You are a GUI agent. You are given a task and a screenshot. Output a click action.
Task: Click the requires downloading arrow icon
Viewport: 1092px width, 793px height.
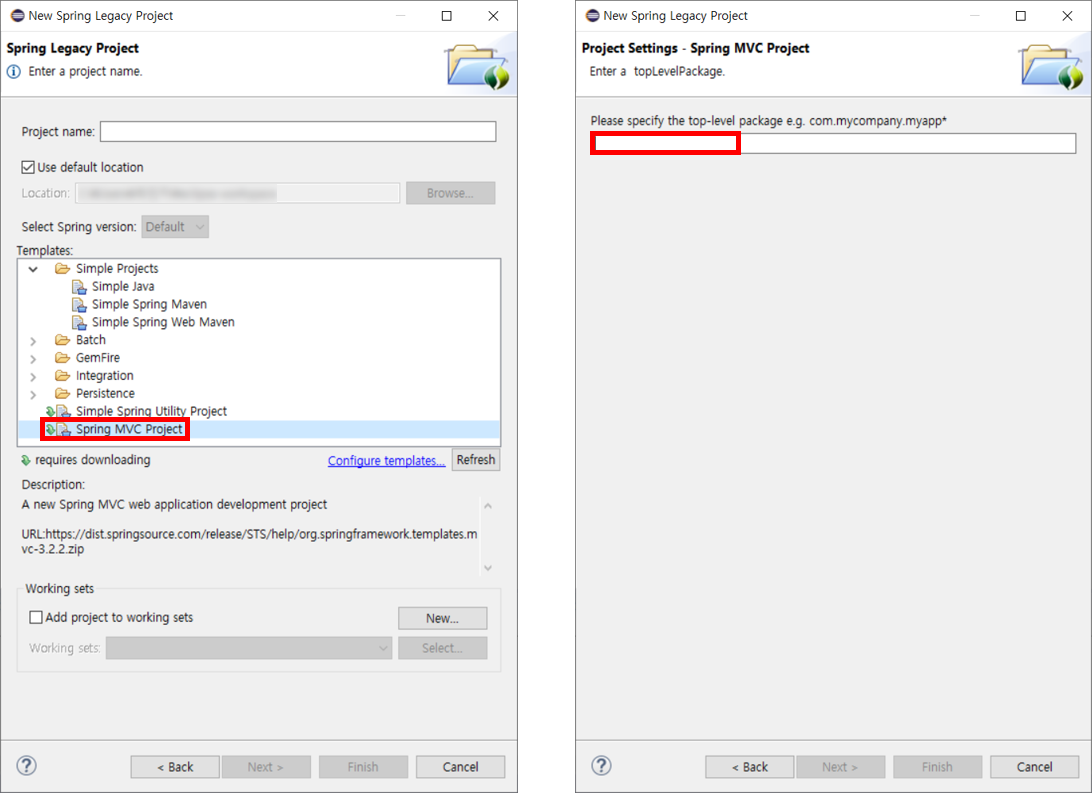[x=26, y=460]
